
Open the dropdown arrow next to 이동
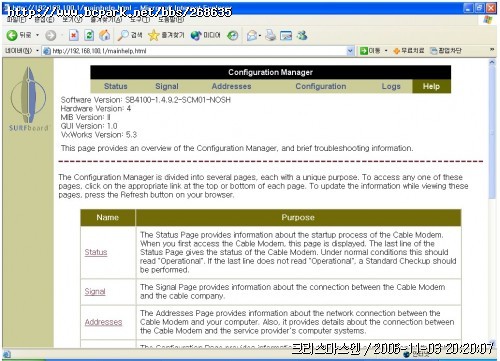point(386,51)
